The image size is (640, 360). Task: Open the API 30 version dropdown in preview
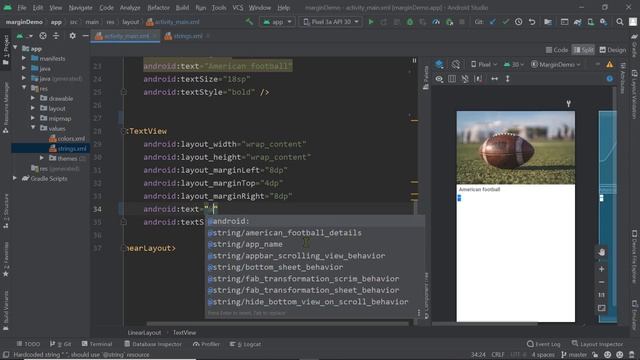(x=513, y=64)
